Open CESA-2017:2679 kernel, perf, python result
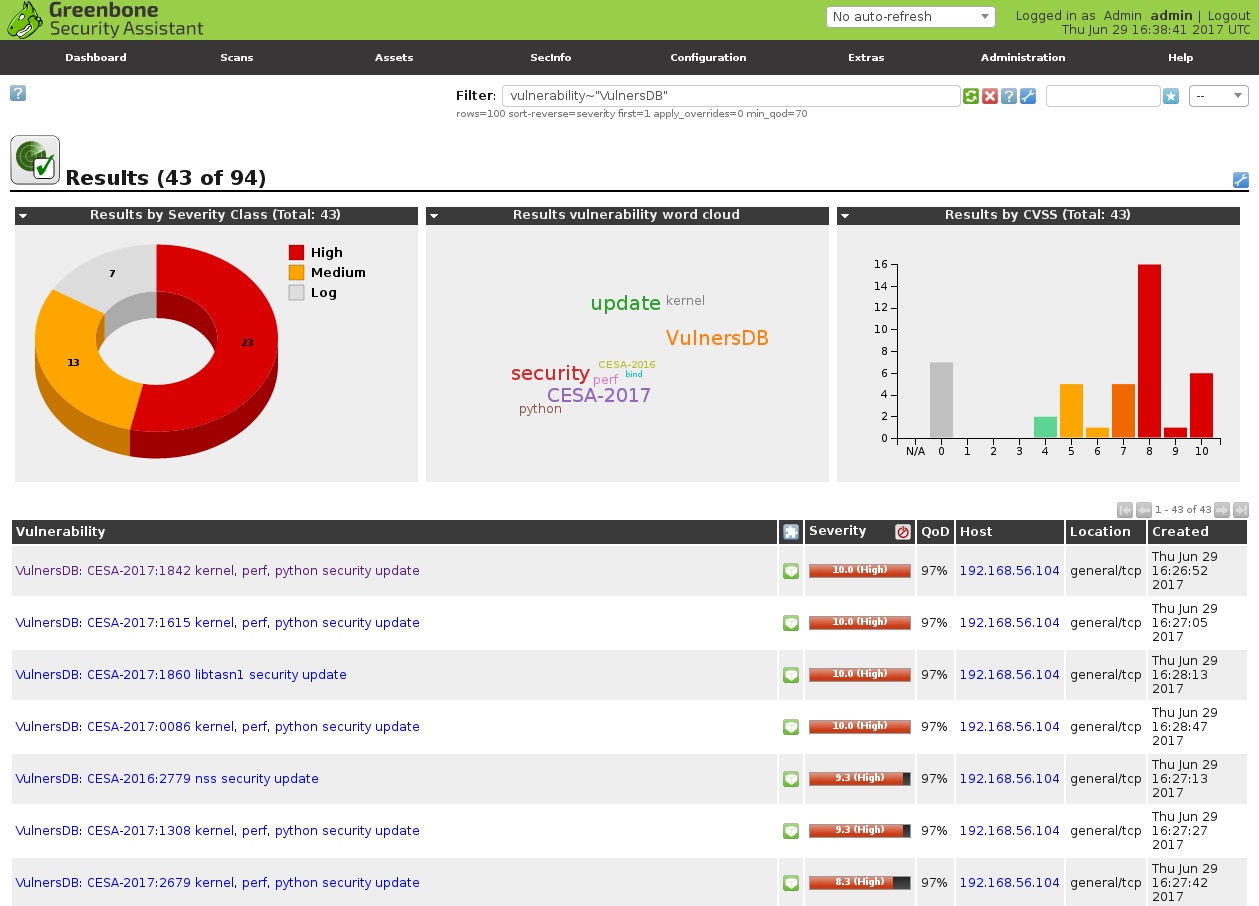The height and width of the screenshot is (906, 1259). point(218,883)
